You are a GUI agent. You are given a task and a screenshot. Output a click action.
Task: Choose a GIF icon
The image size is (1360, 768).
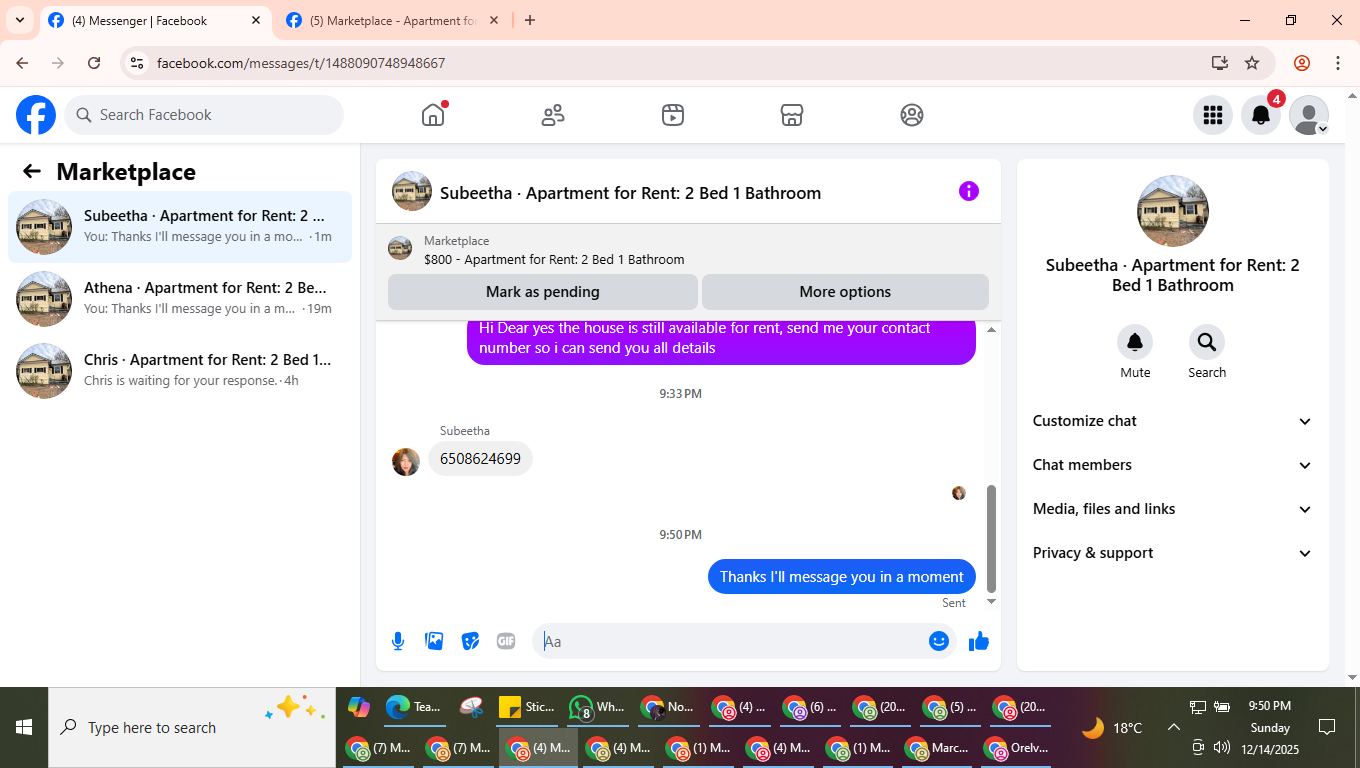[506, 641]
